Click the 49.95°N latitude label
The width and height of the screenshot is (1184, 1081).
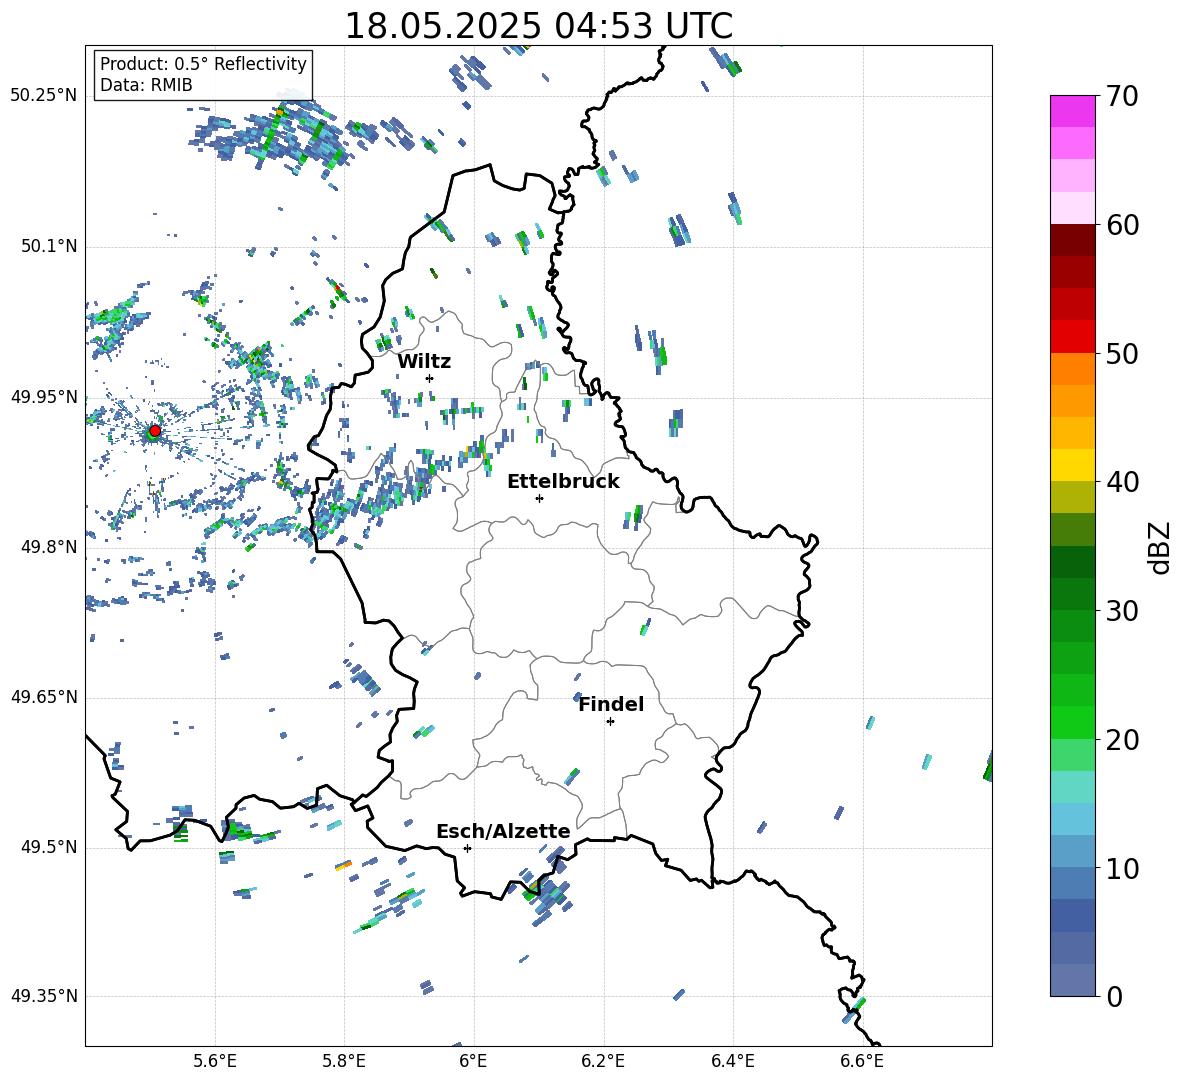click(x=44, y=397)
